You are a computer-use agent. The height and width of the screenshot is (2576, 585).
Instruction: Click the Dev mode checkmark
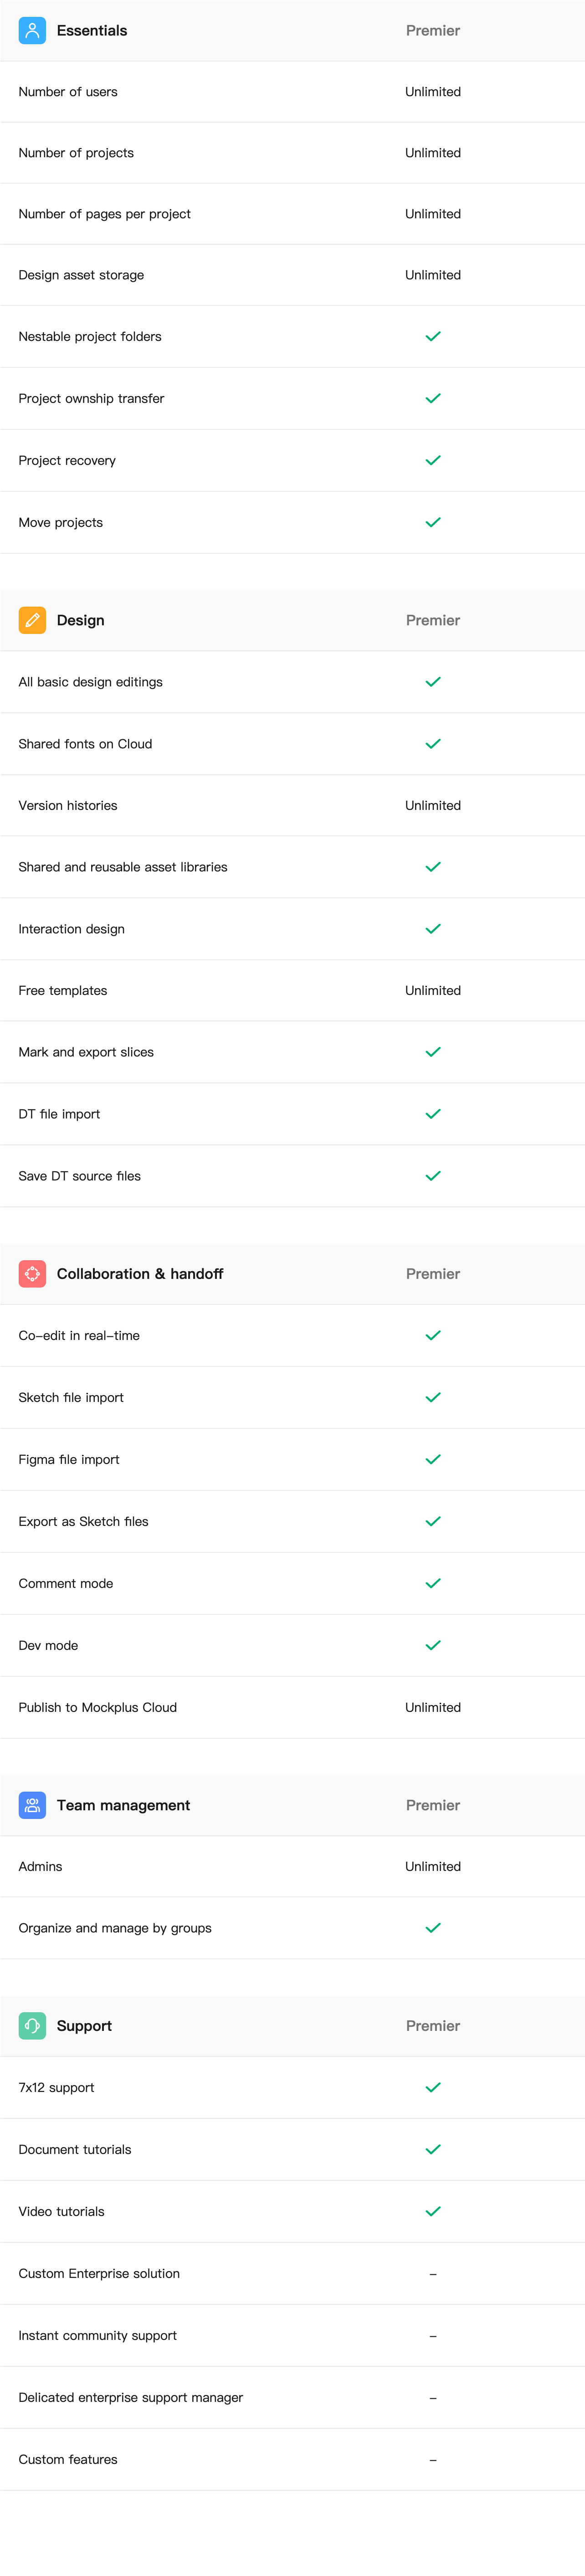(433, 1645)
